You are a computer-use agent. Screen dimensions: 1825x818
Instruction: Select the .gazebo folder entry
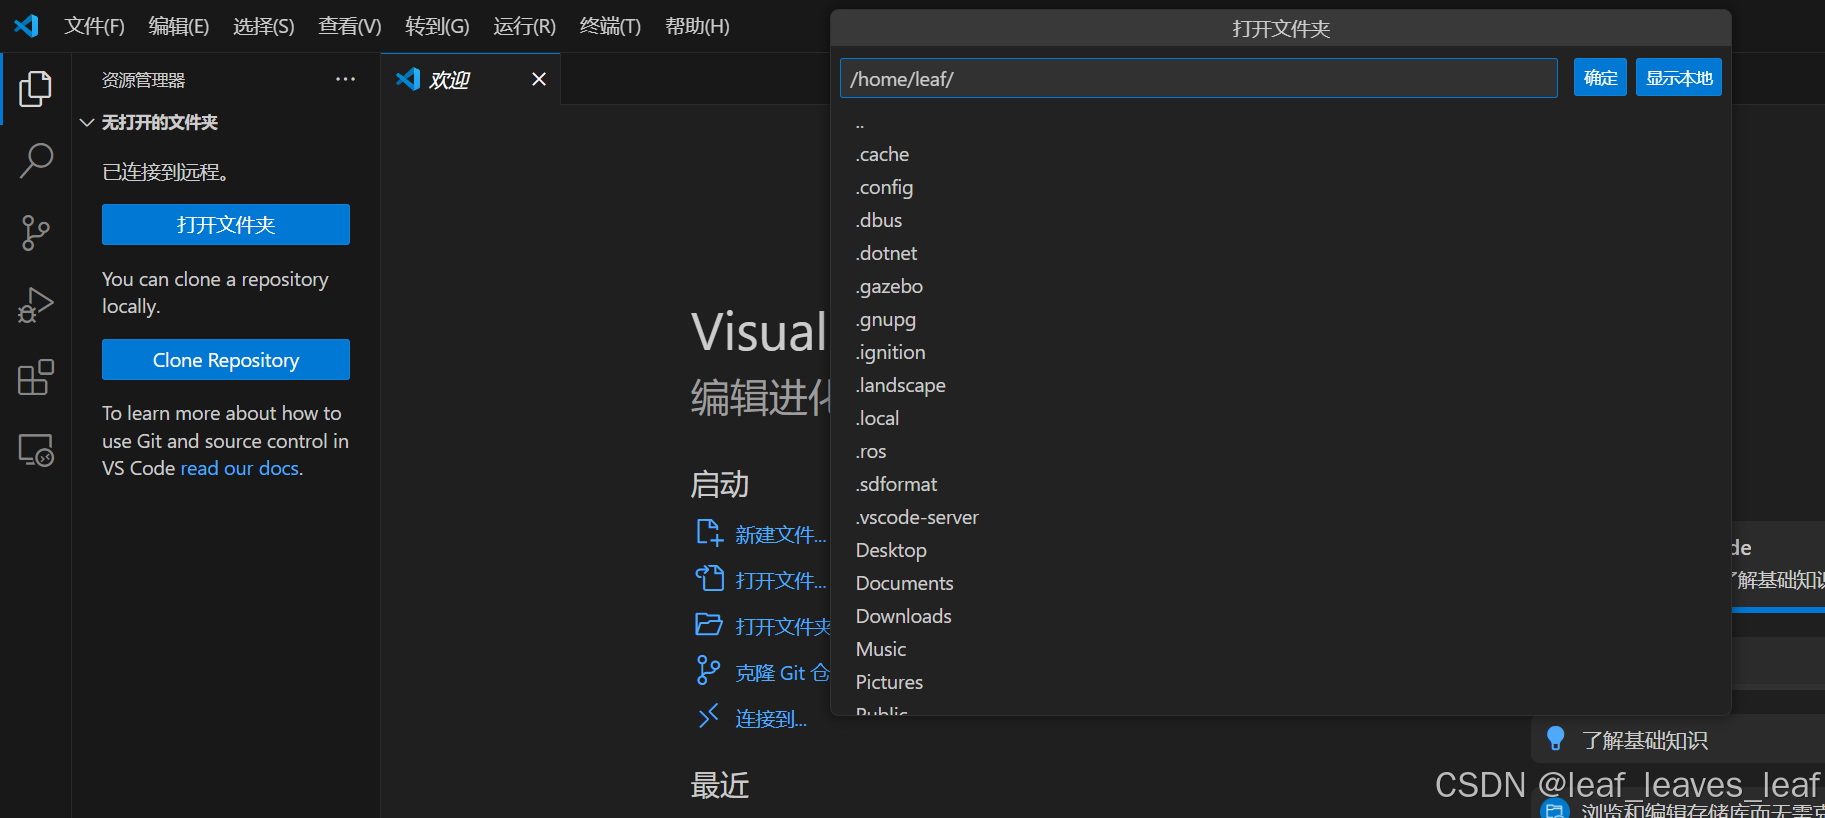[x=1281, y=286]
